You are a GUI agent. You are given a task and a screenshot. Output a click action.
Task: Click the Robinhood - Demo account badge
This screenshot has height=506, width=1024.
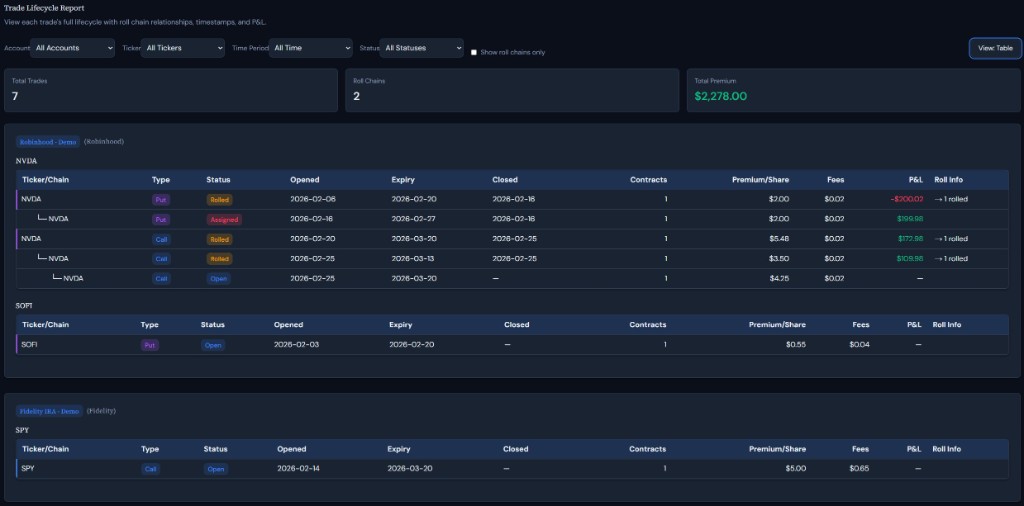[x=48, y=142]
